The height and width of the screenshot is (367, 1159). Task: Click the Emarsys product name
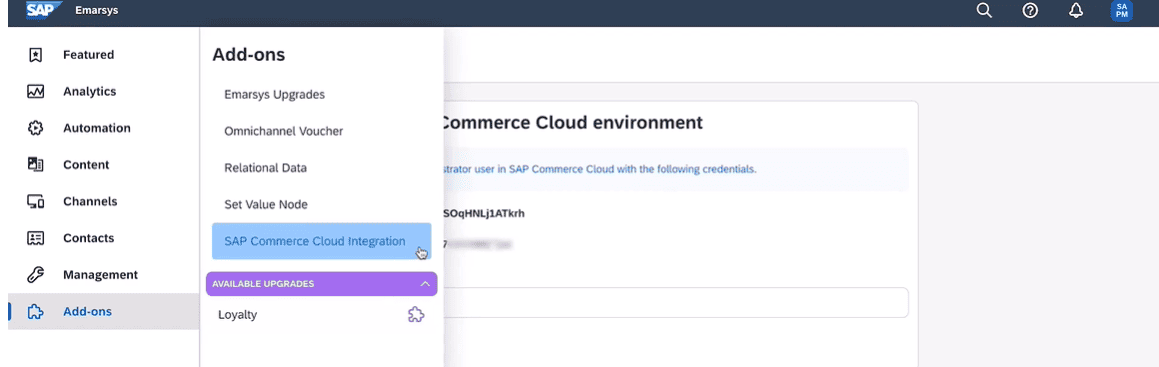click(x=96, y=10)
